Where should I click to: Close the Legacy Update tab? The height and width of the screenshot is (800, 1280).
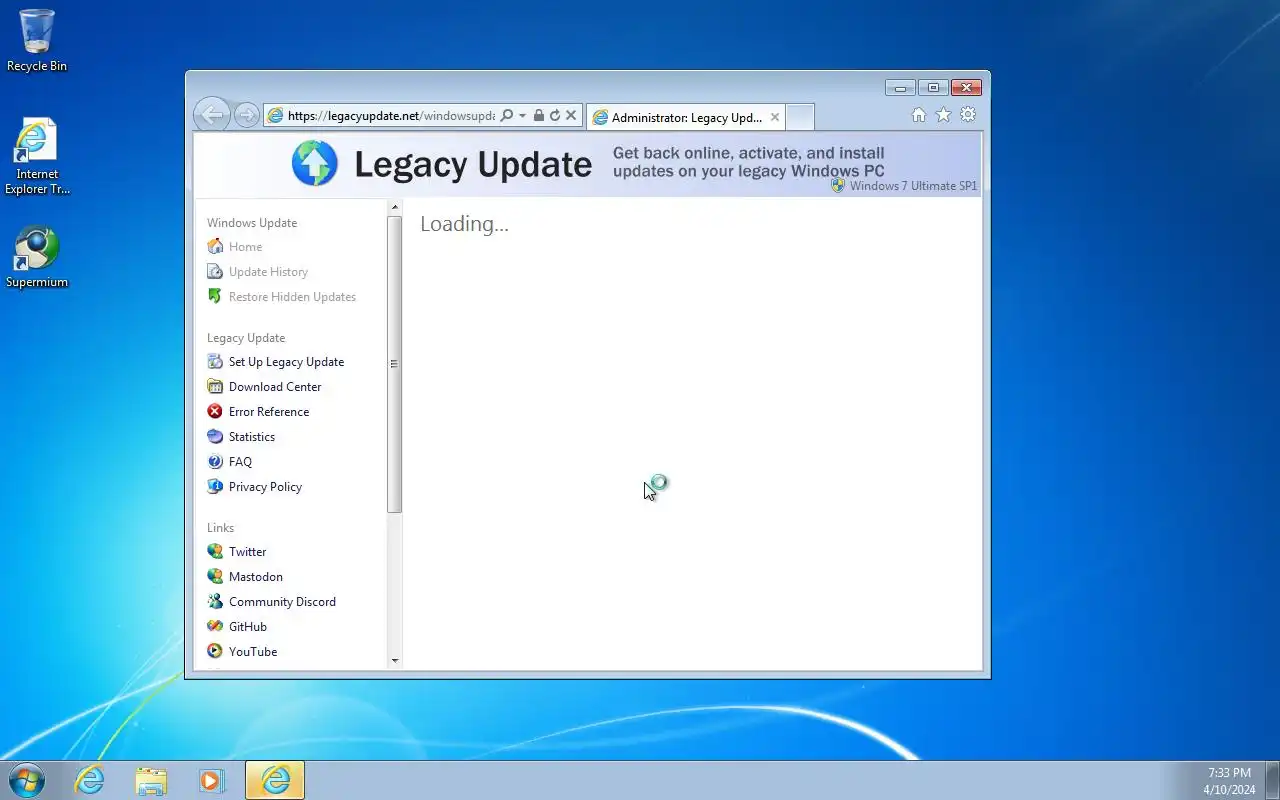pos(775,117)
